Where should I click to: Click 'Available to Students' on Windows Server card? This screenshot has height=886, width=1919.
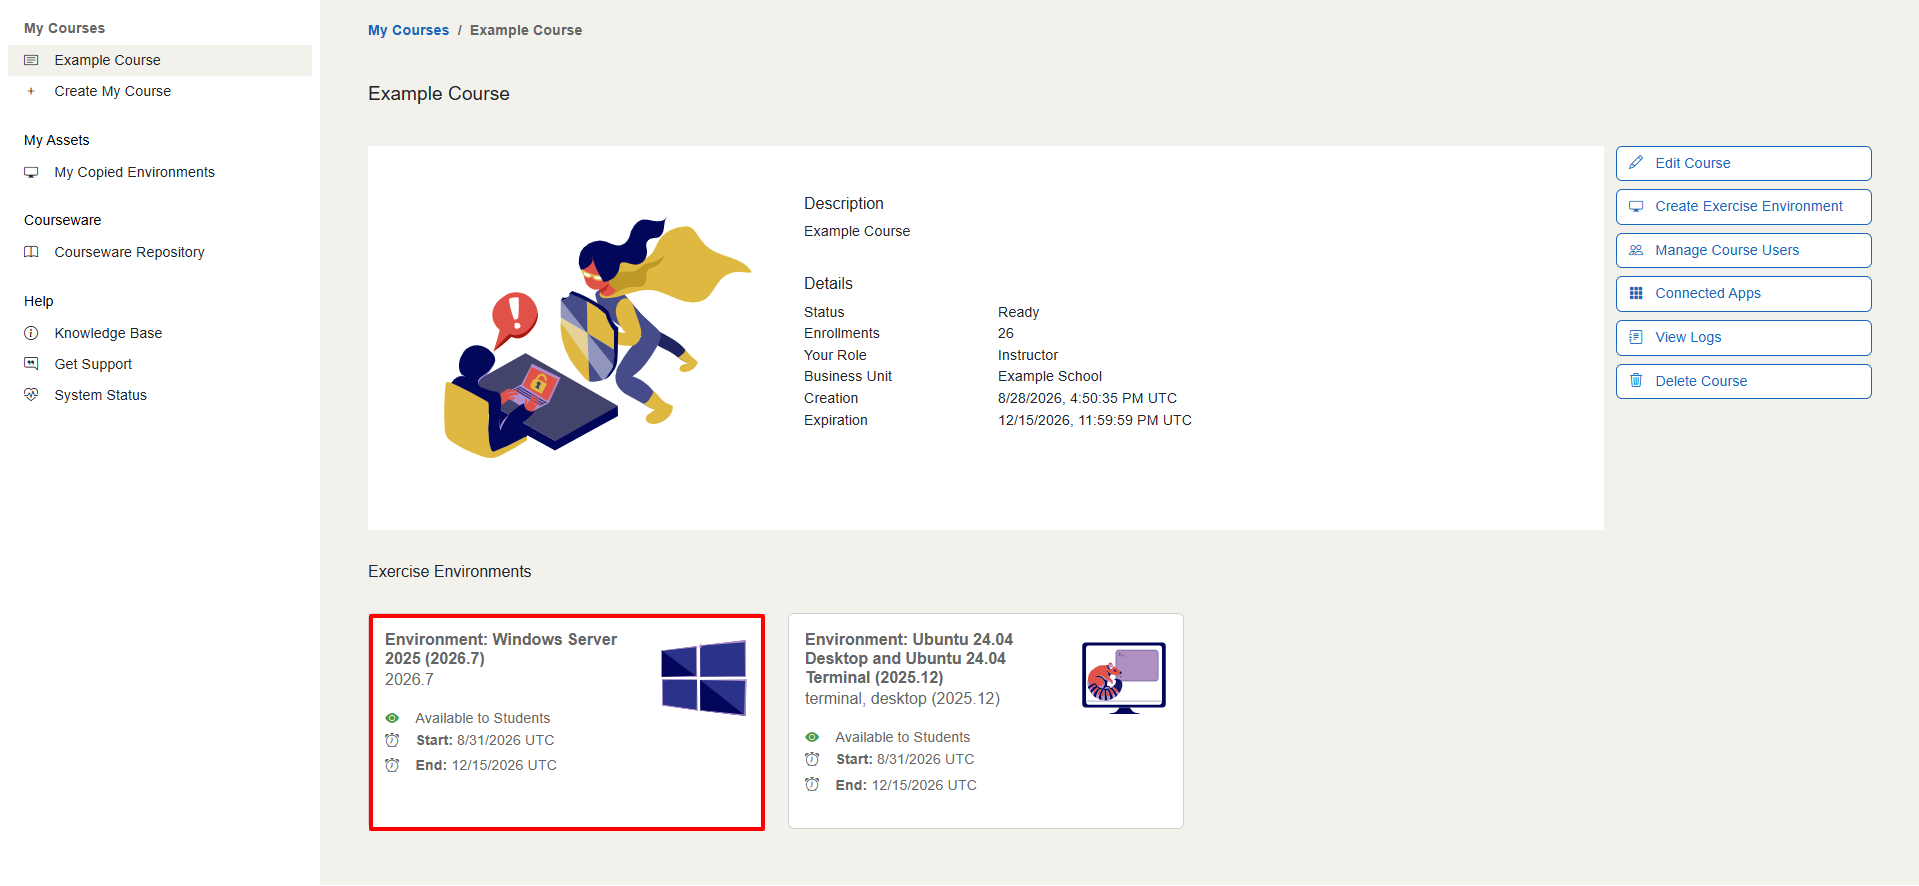483,718
